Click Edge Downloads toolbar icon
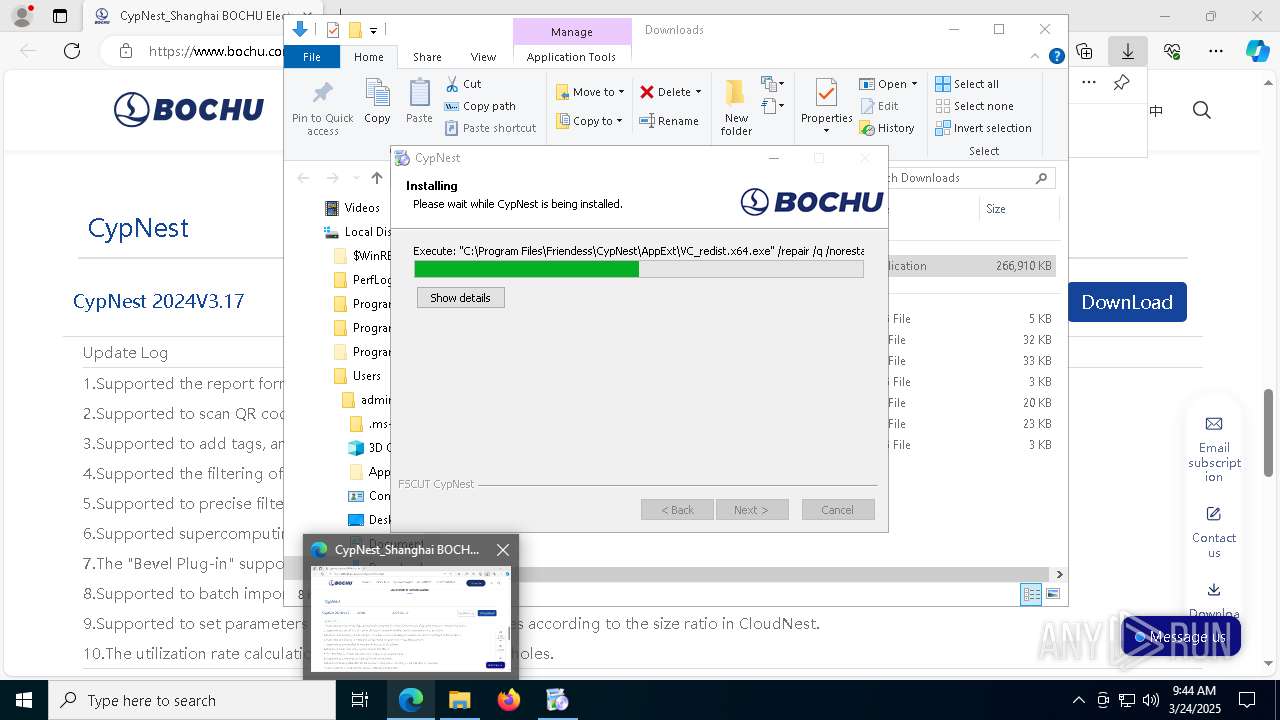1280x720 pixels. tap(1127, 51)
